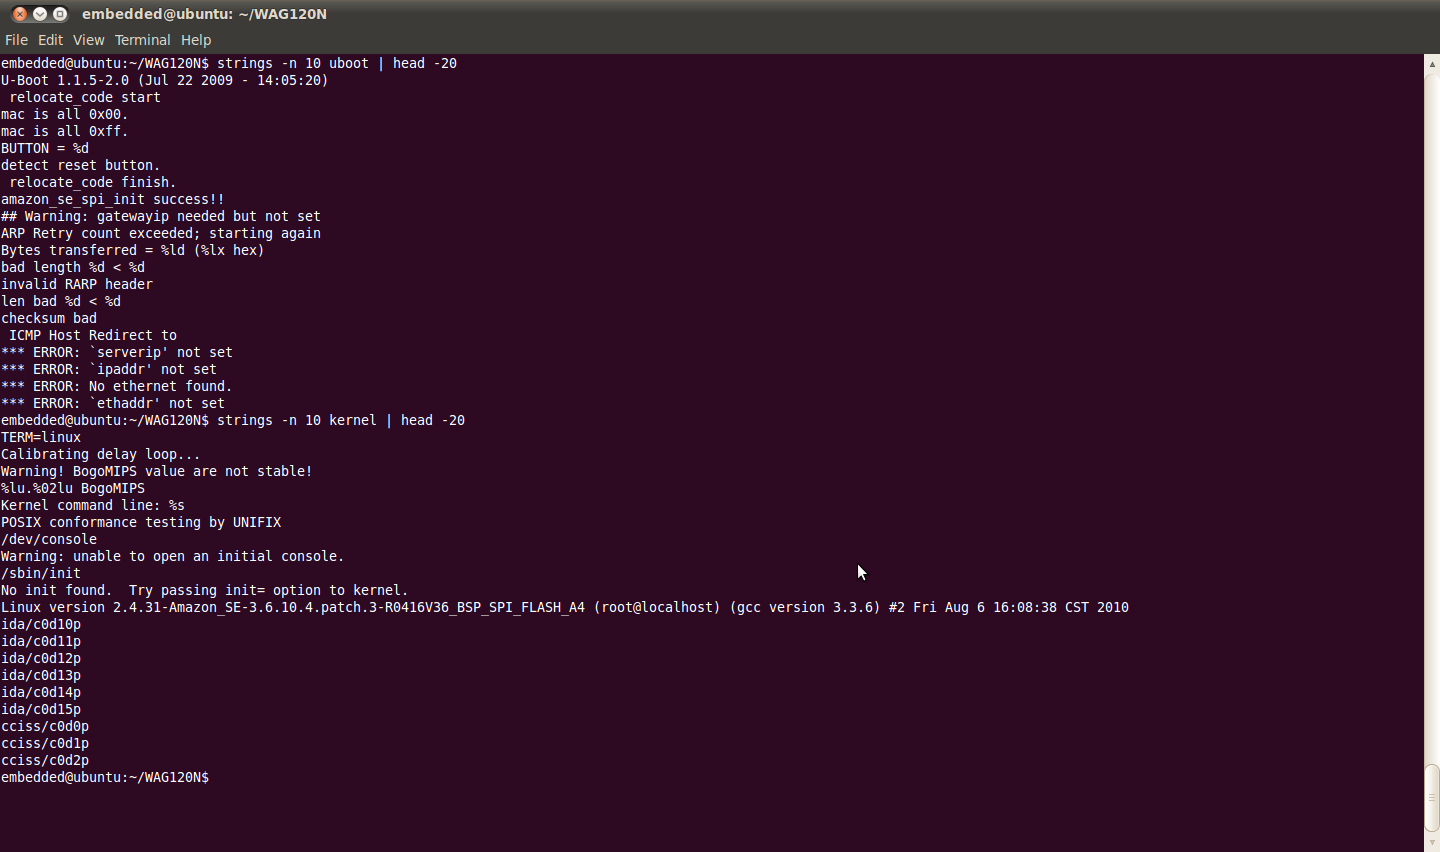Image resolution: width=1440 pixels, height=852 pixels.
Task: Open the Terminal menu
Action: (x=142, y=40)
